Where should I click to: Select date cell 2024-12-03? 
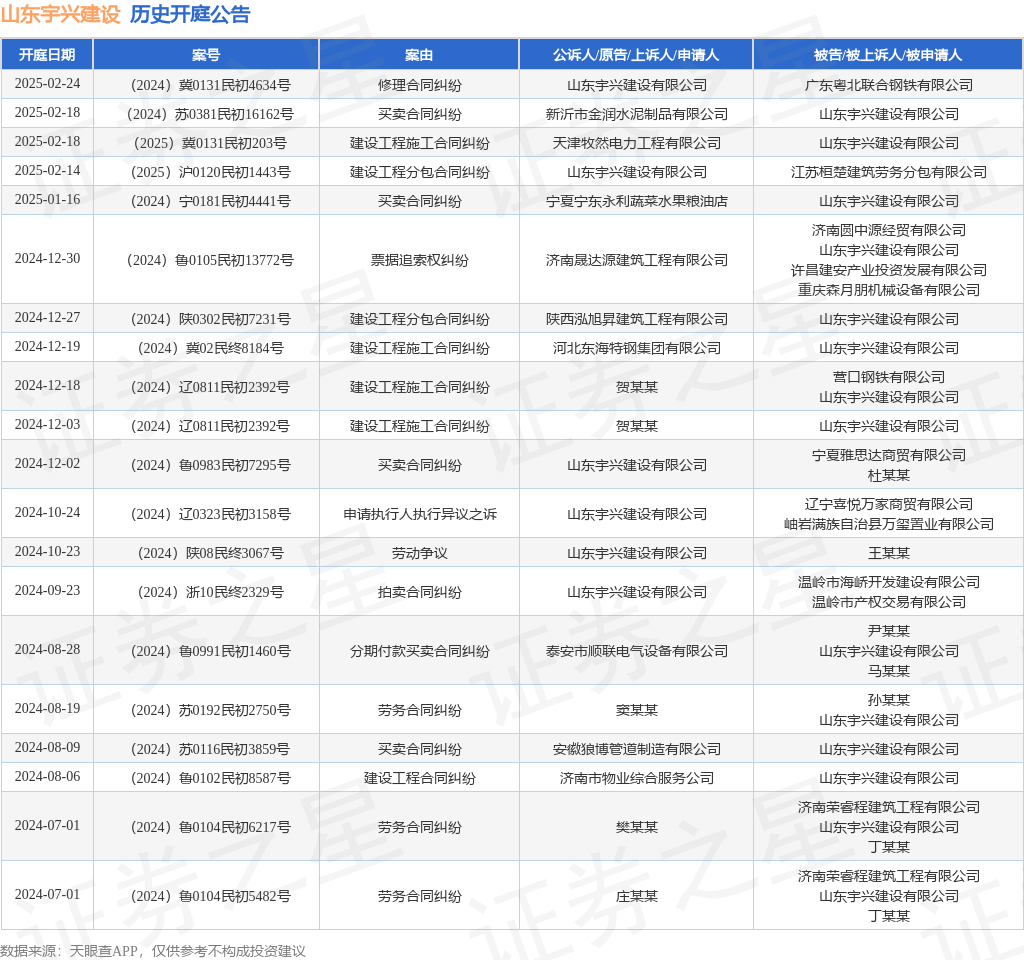pyautogui.click(x=47, y=425)
